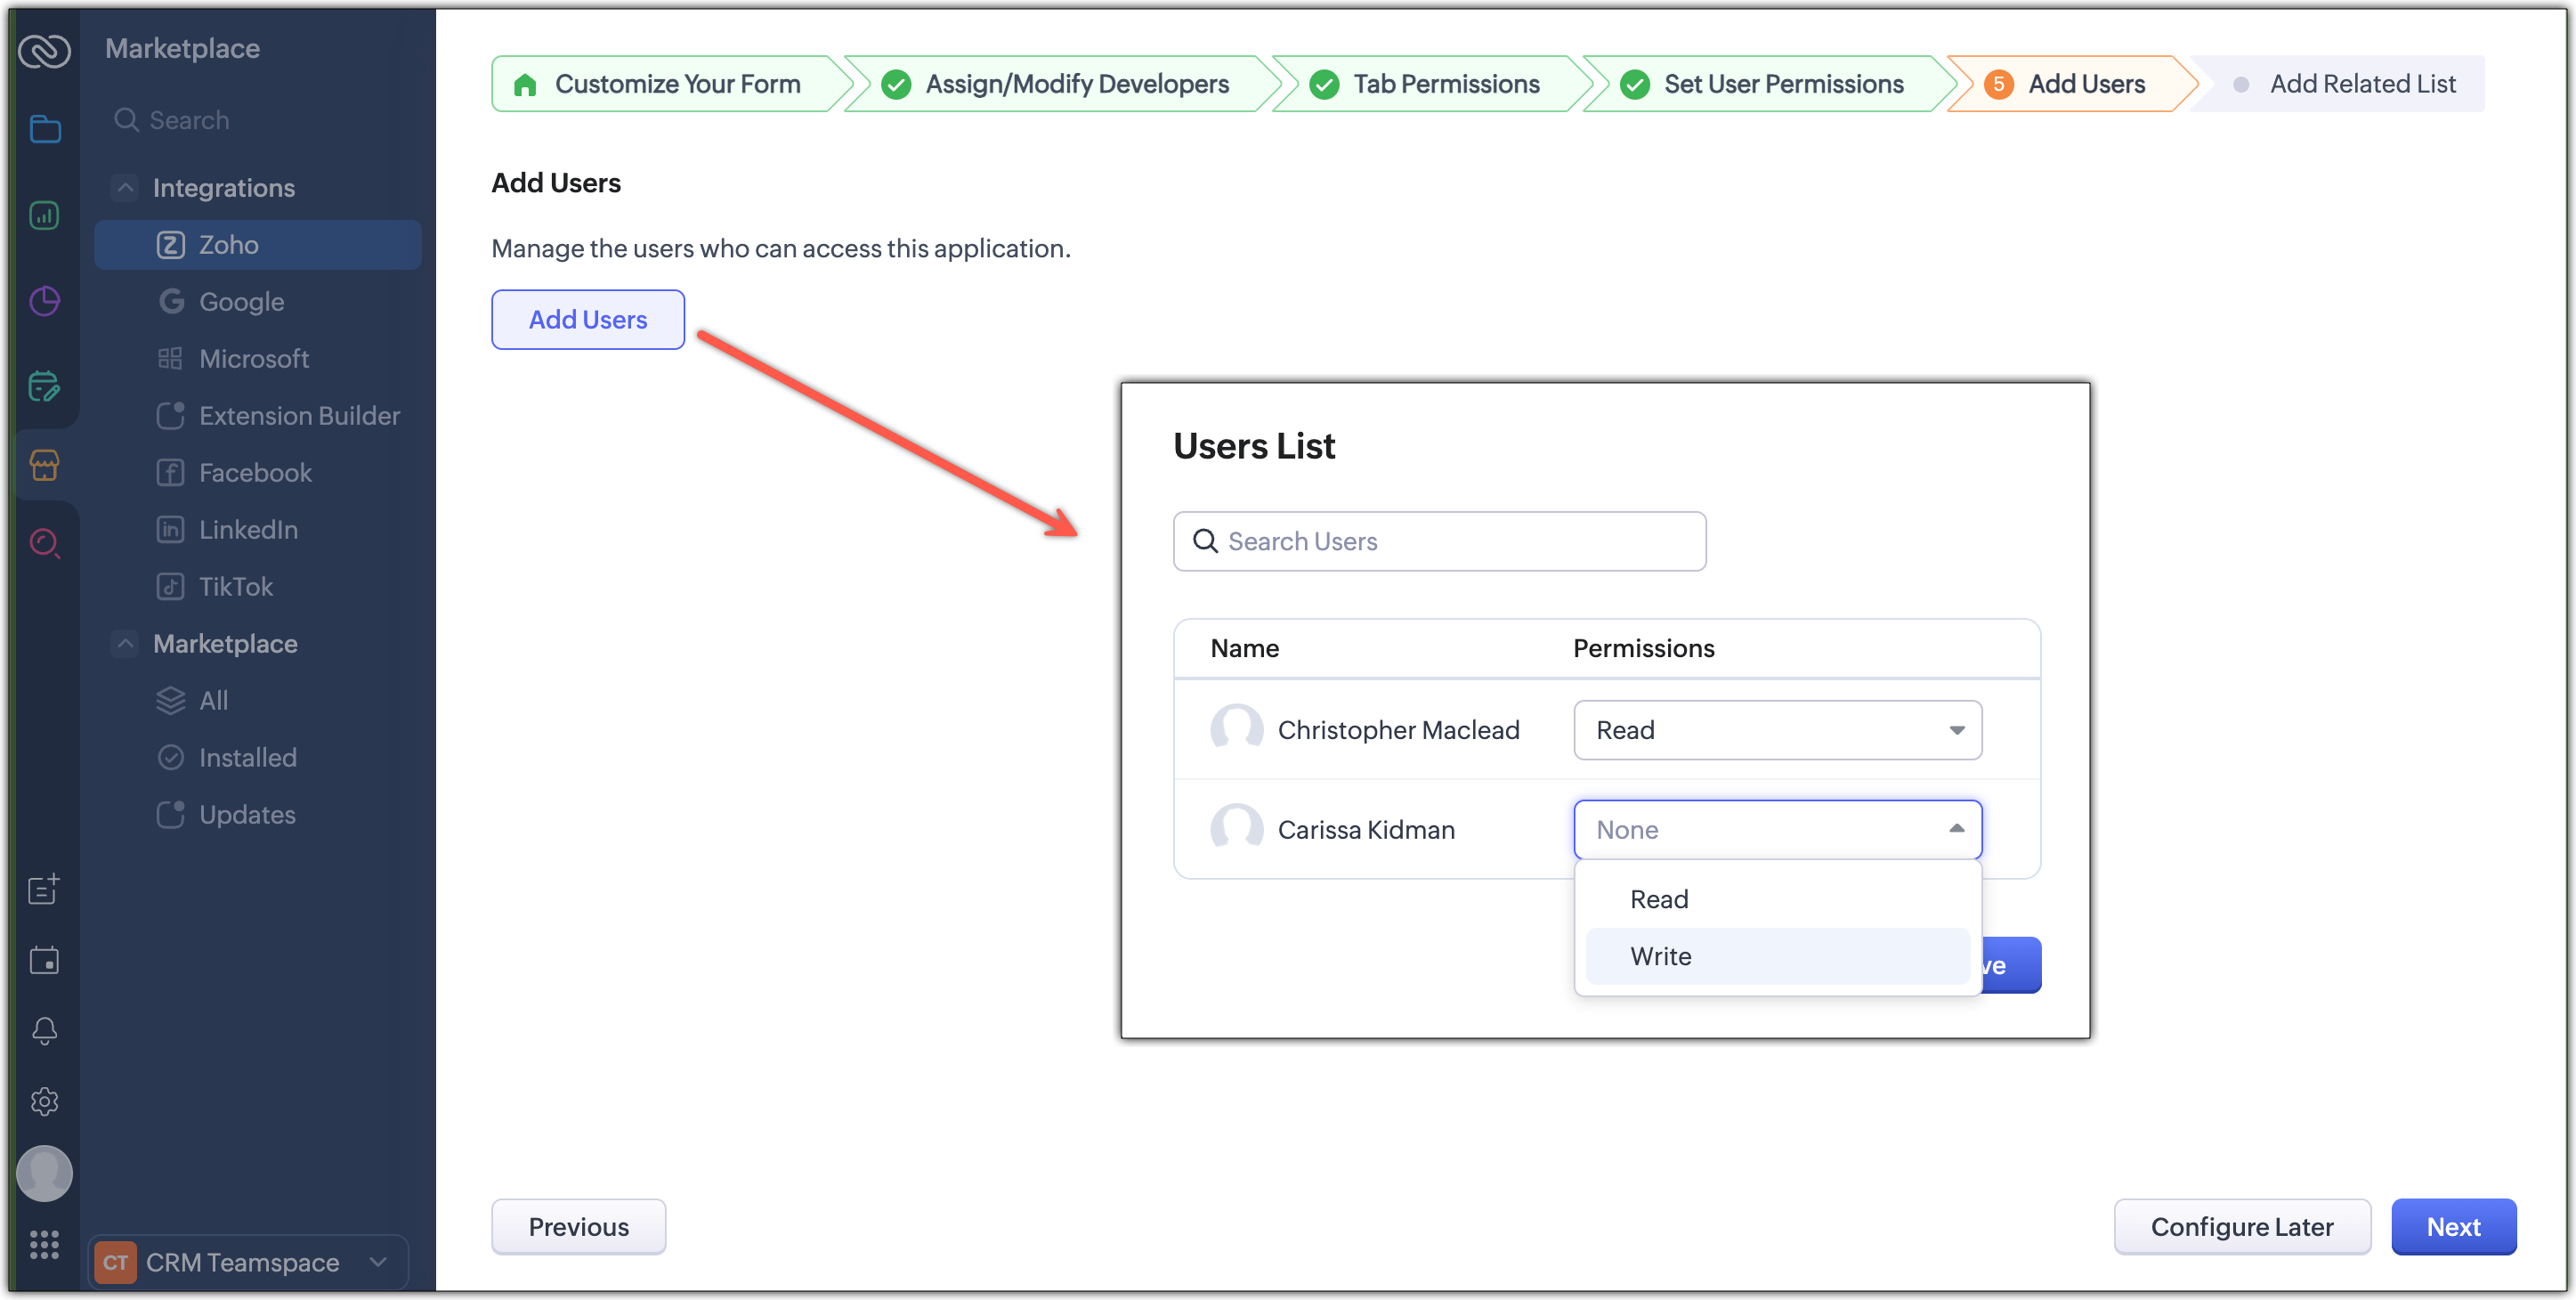The image size is (2576, 1300).
Task: Open the bar chart reports icon
Action: click(x=45, y=215)
